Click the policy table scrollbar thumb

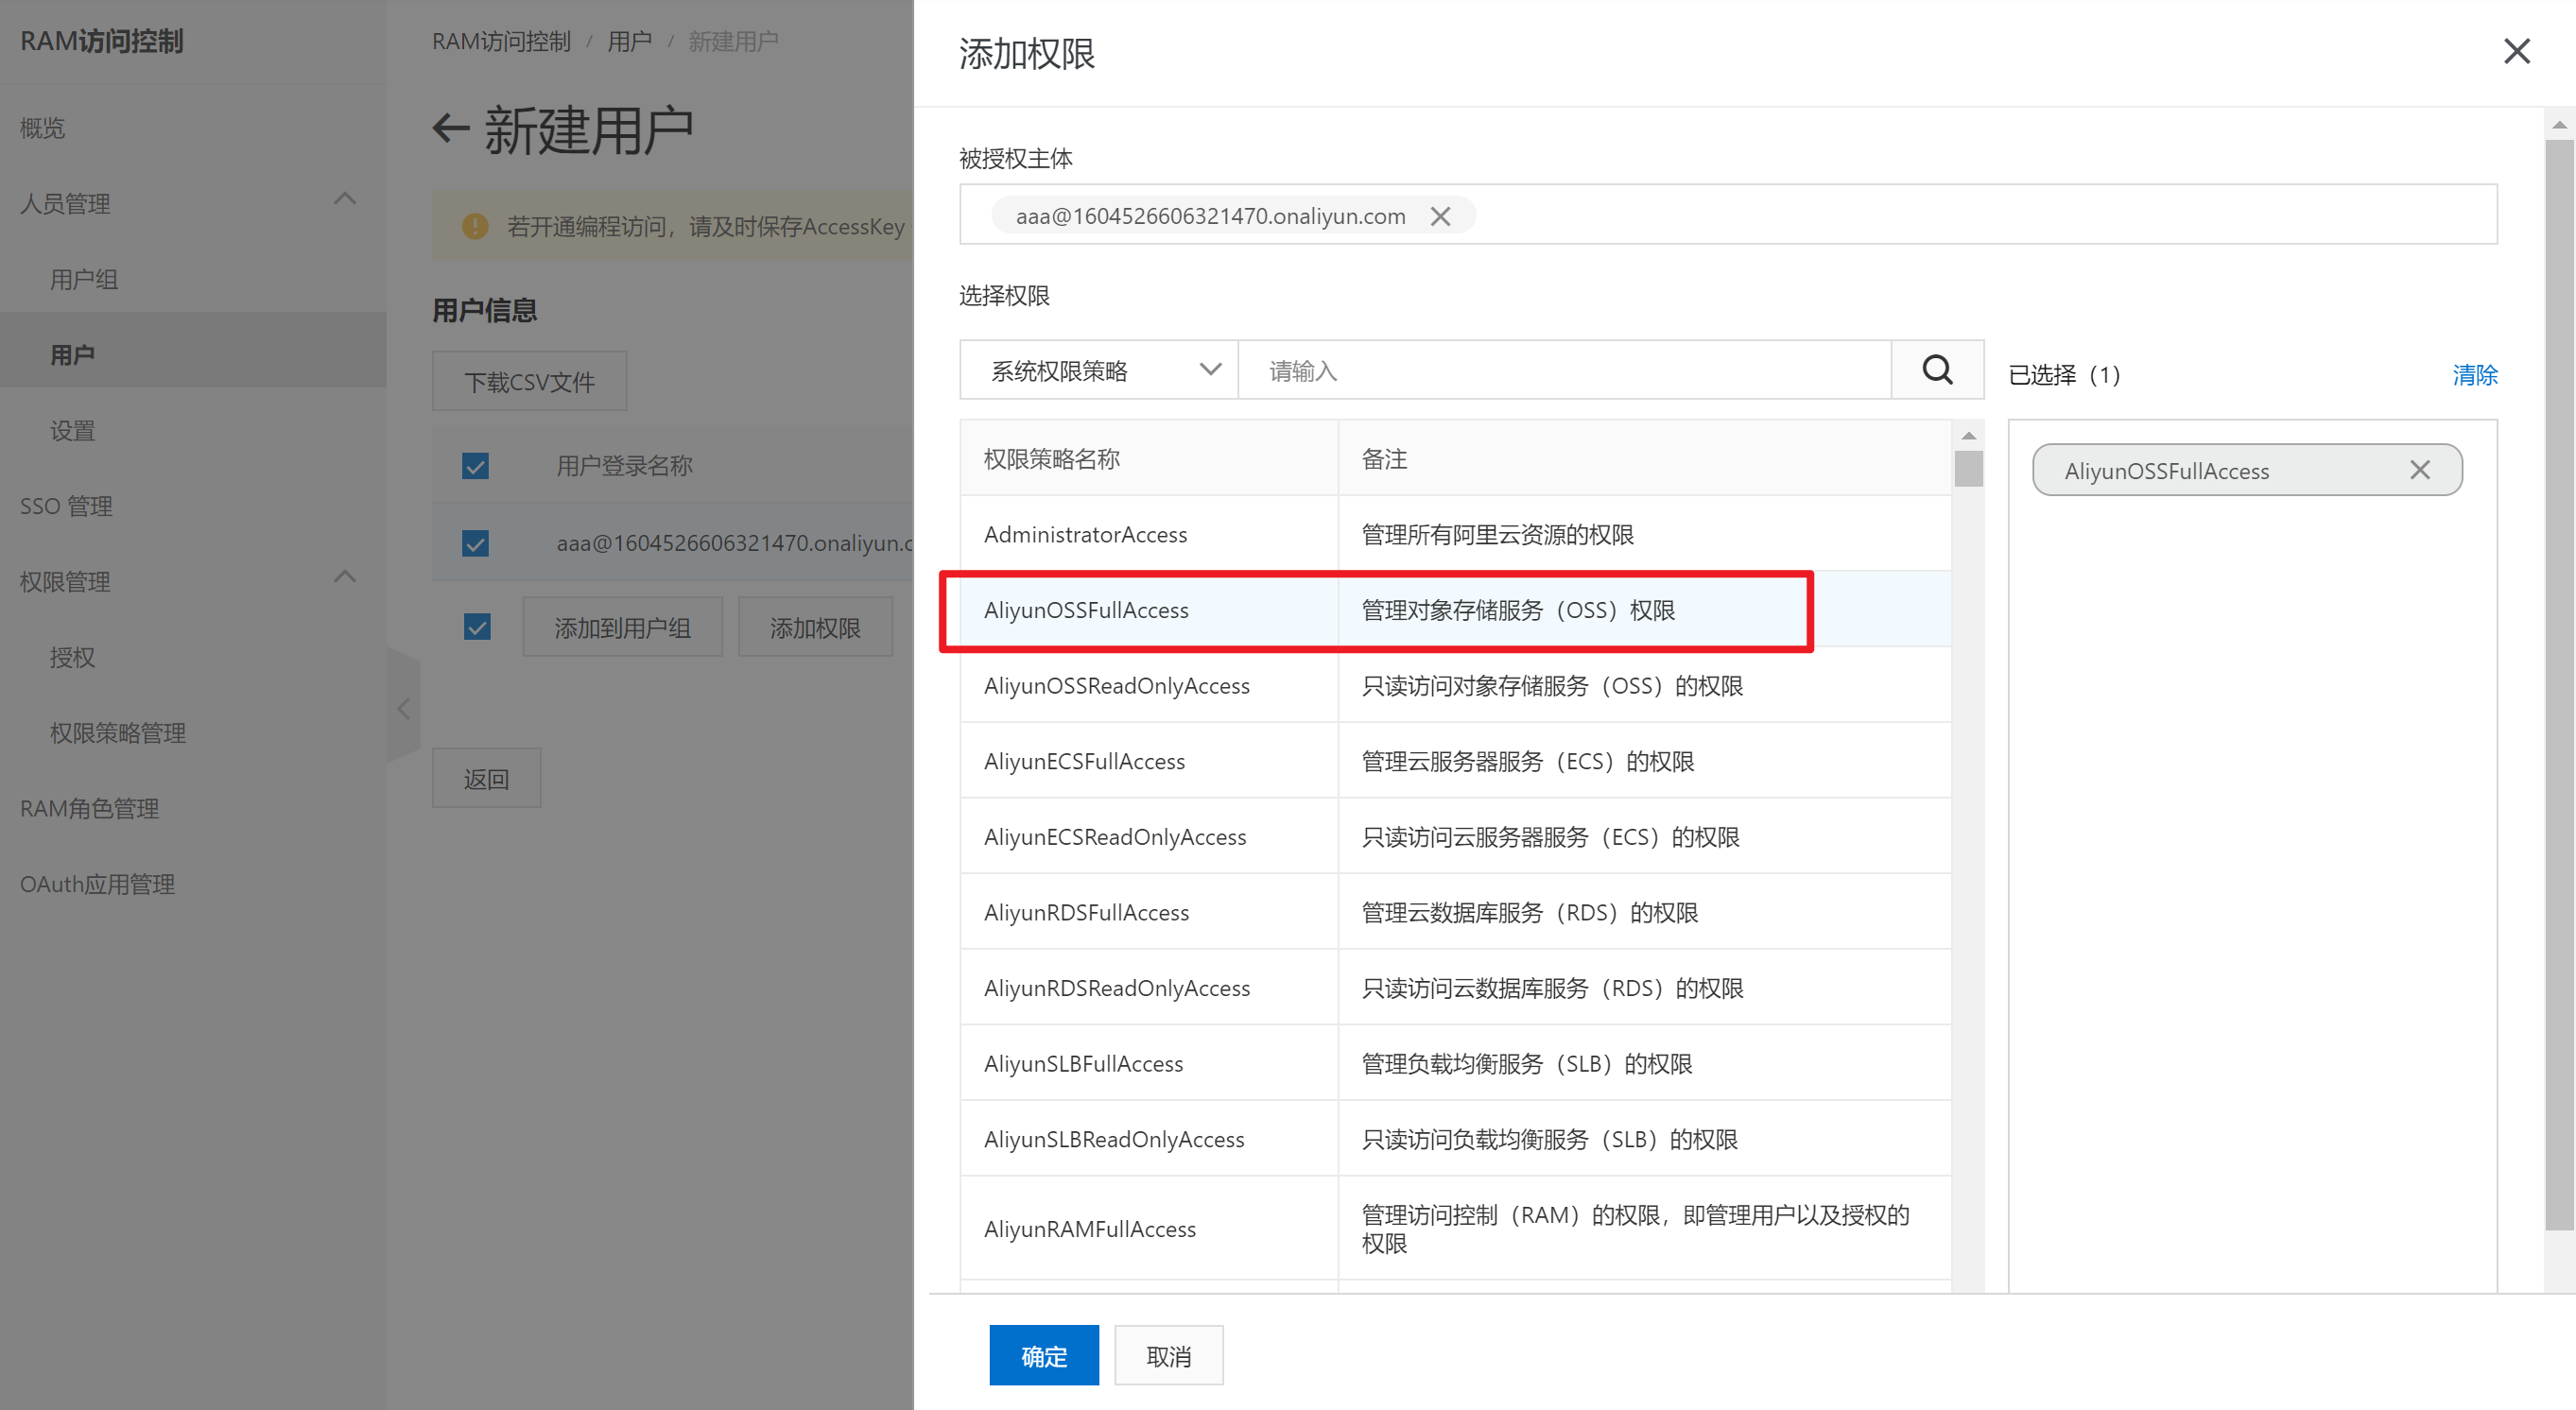(1968, 469)
